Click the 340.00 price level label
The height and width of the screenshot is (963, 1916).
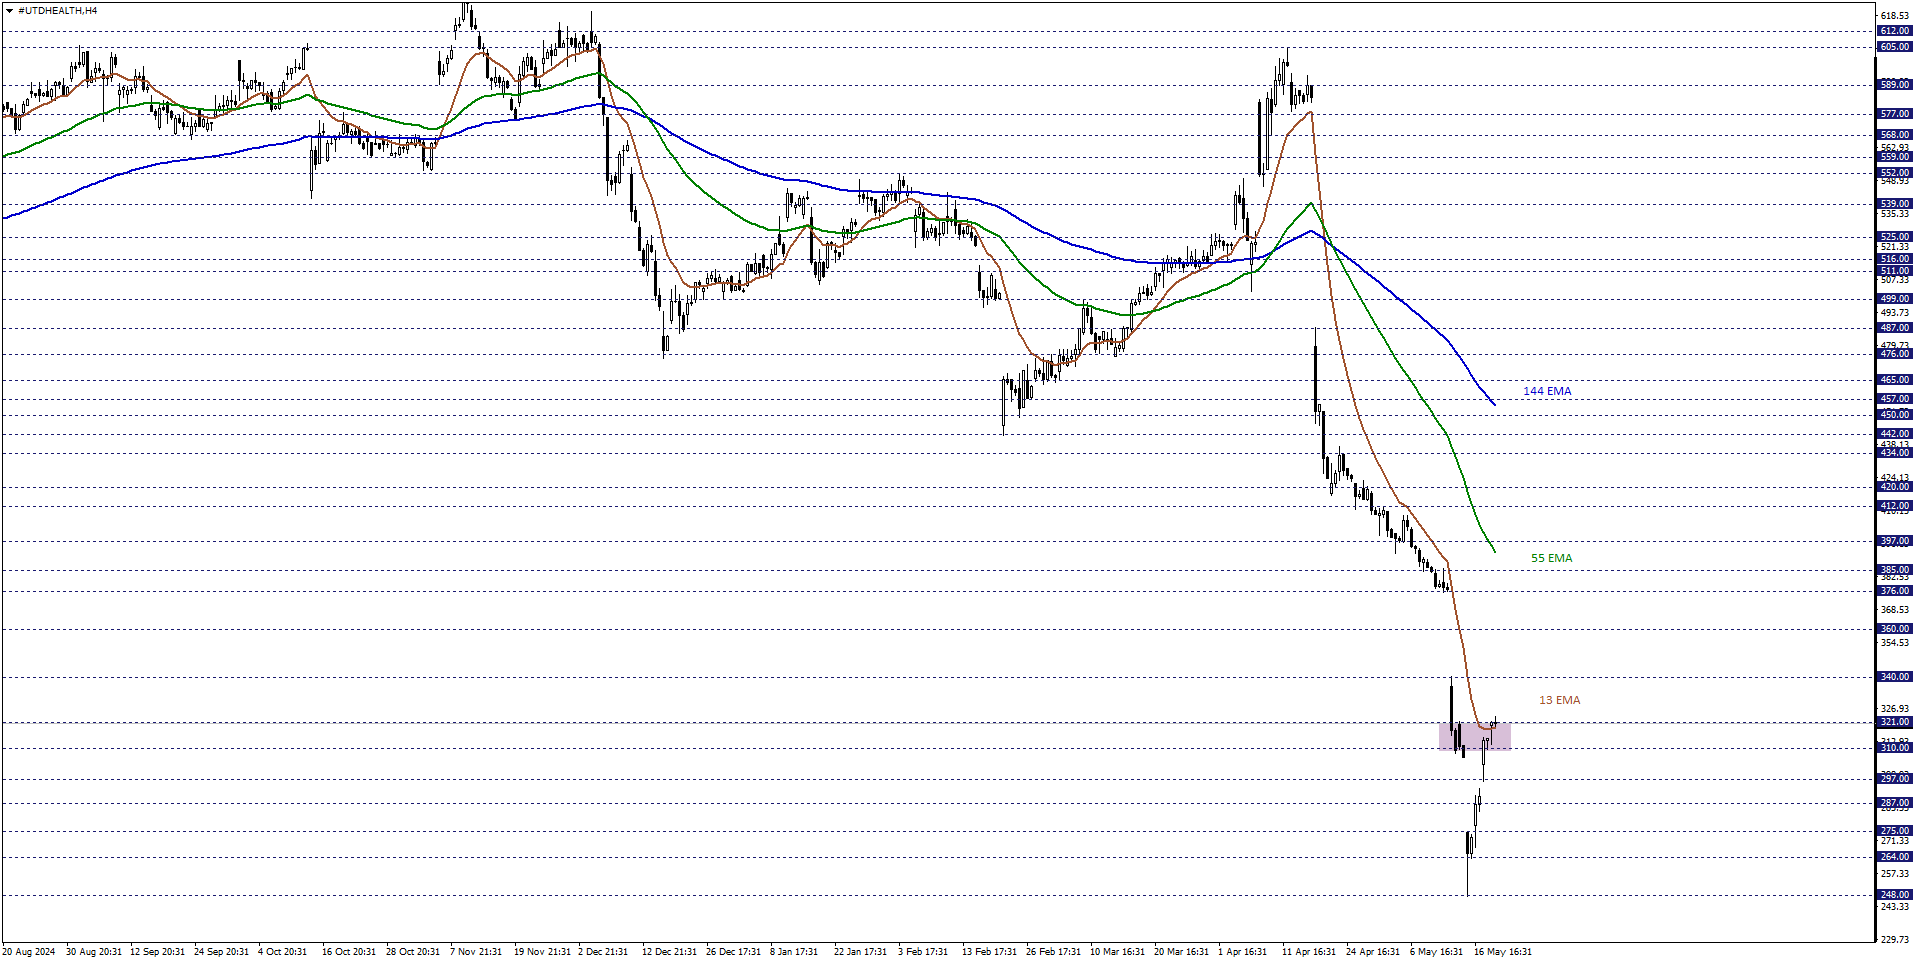click(1895, 677)
